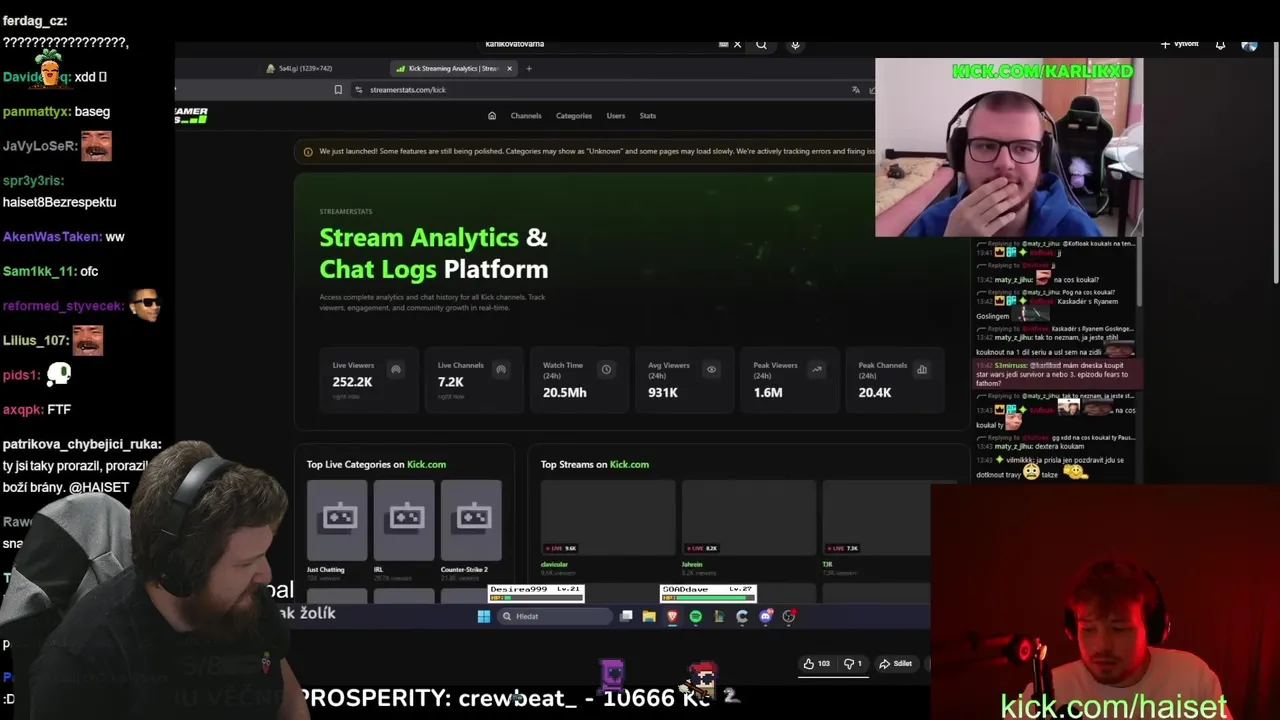Open the IRL category thumbnail
Viewport: 1280px width, 720px height.
click(404, 520)
